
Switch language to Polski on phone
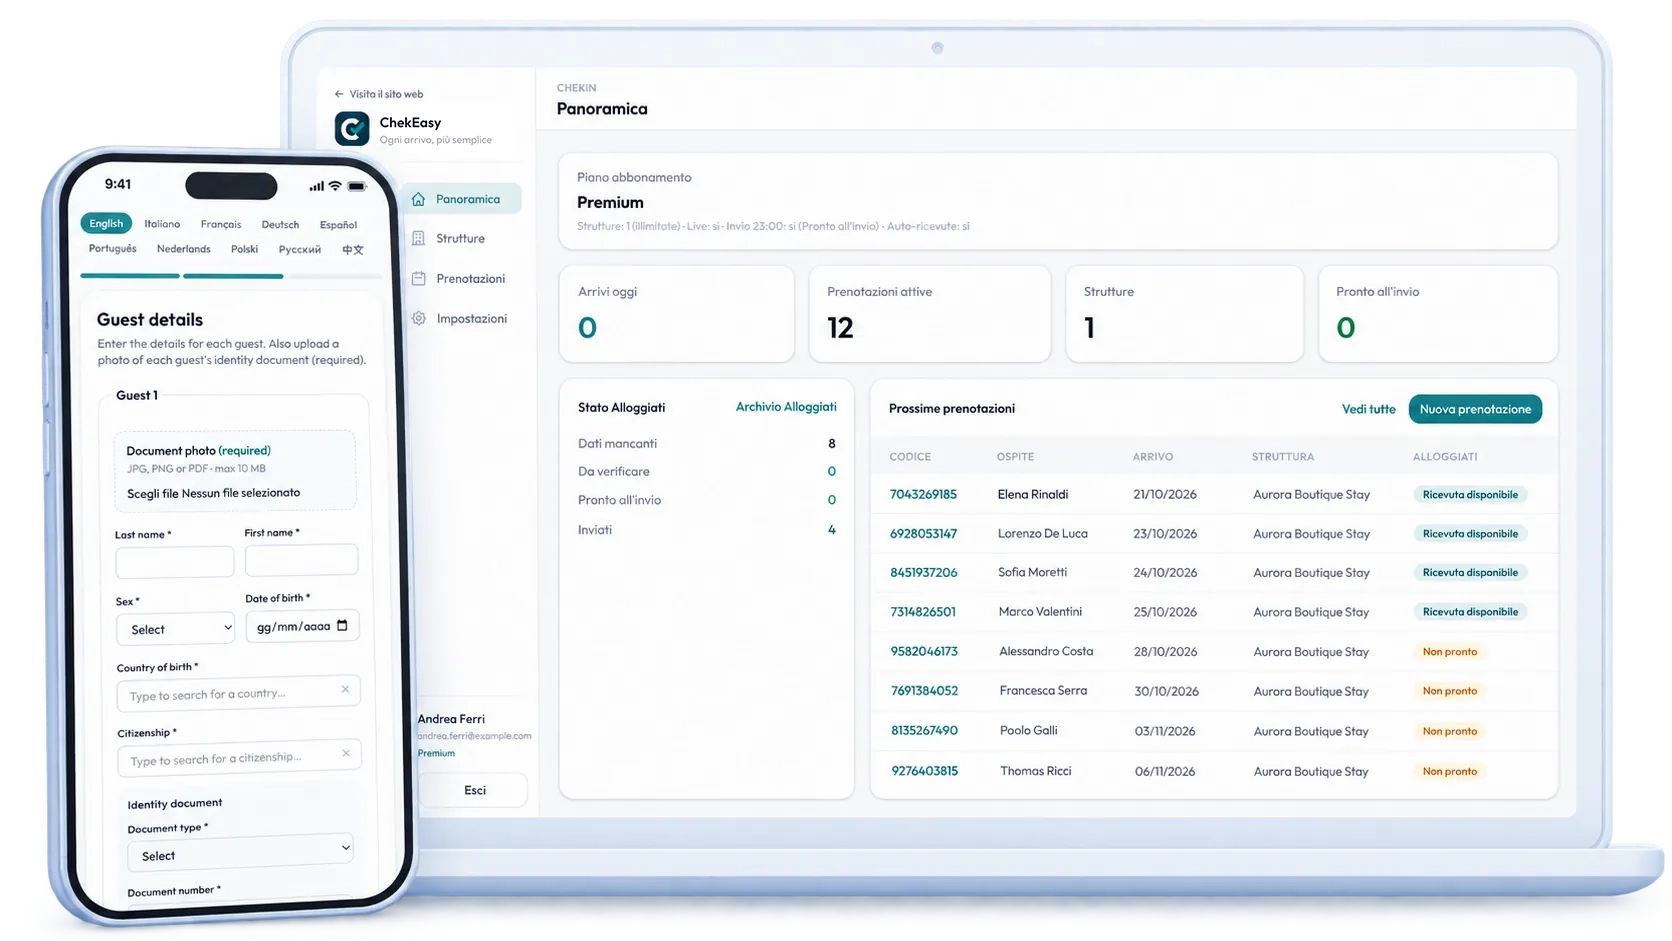[245, 249]
